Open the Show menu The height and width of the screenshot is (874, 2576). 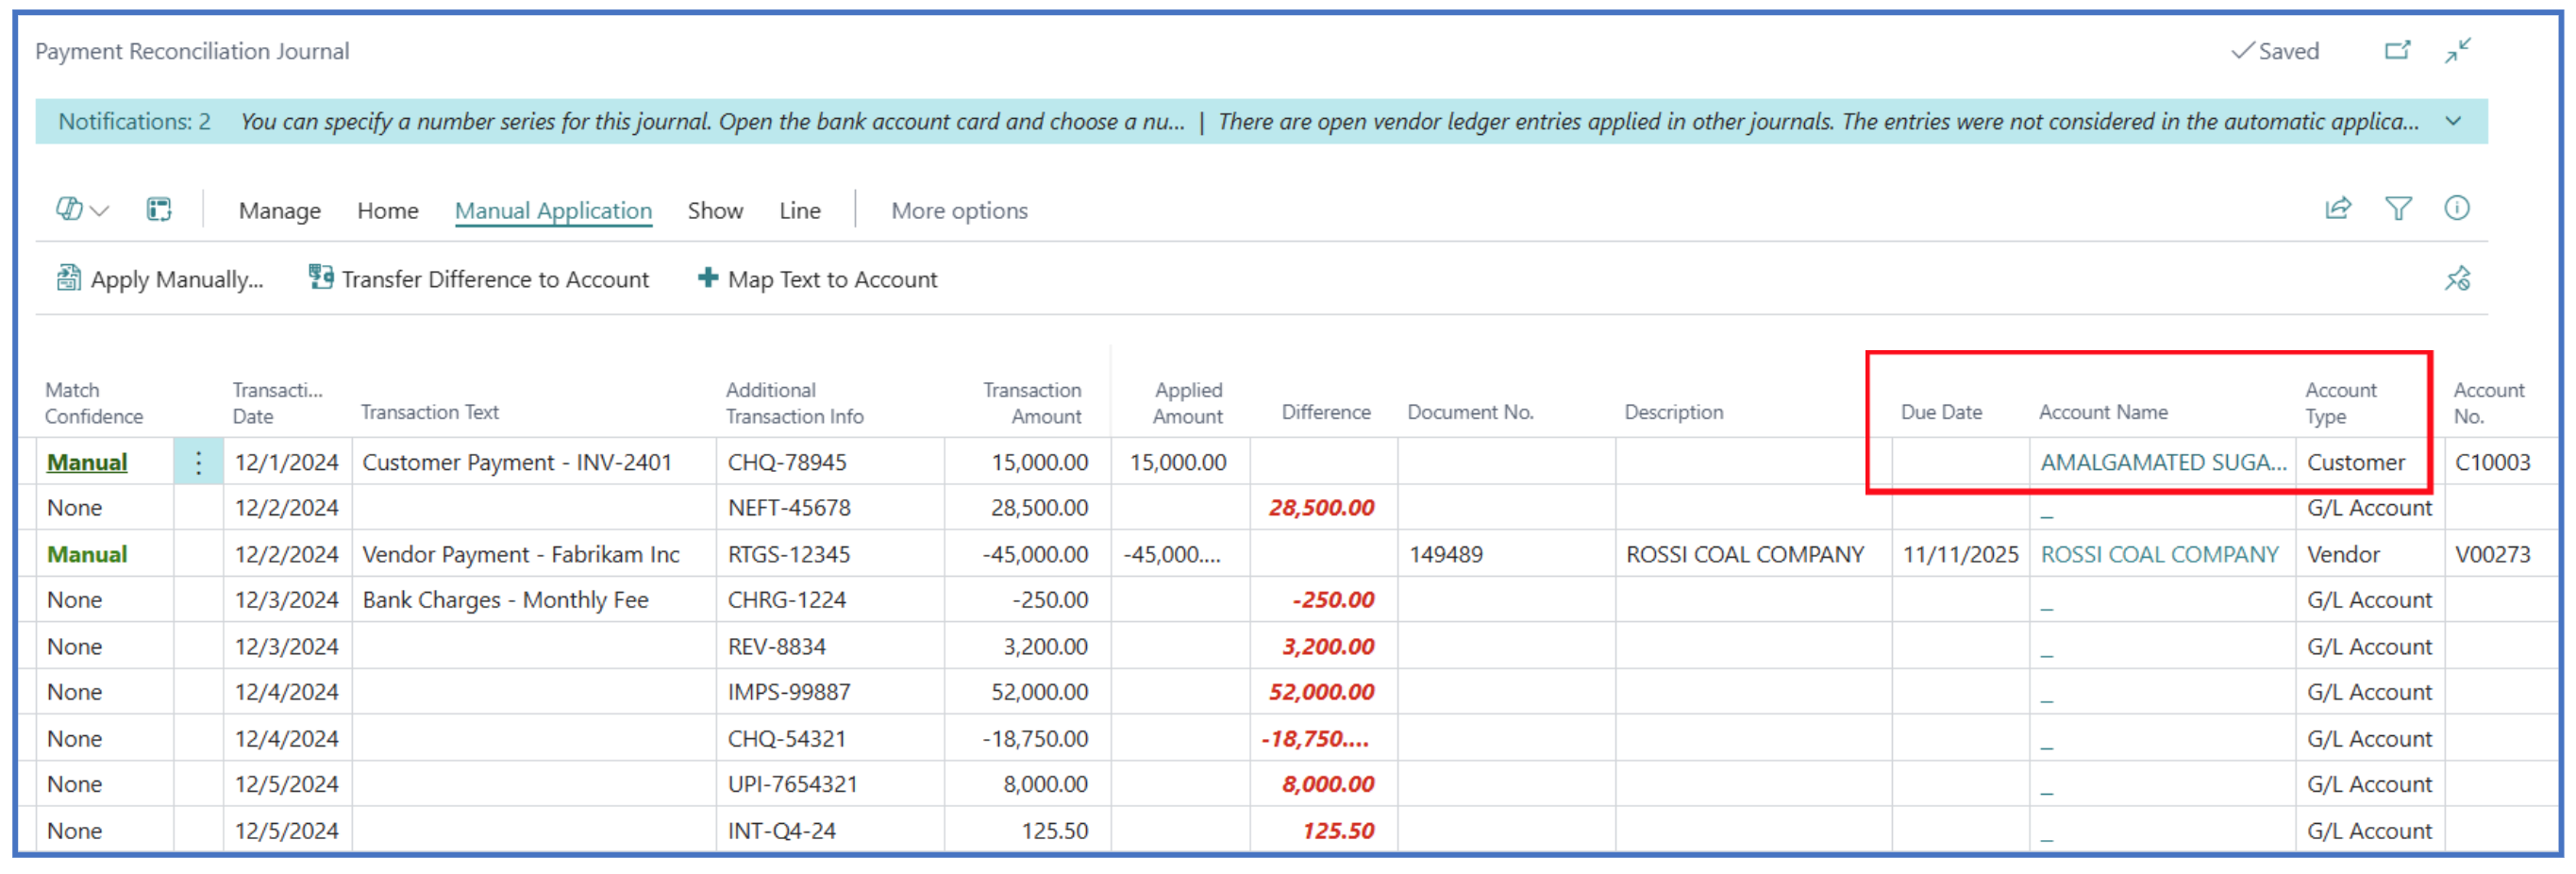tap(714, 210)
